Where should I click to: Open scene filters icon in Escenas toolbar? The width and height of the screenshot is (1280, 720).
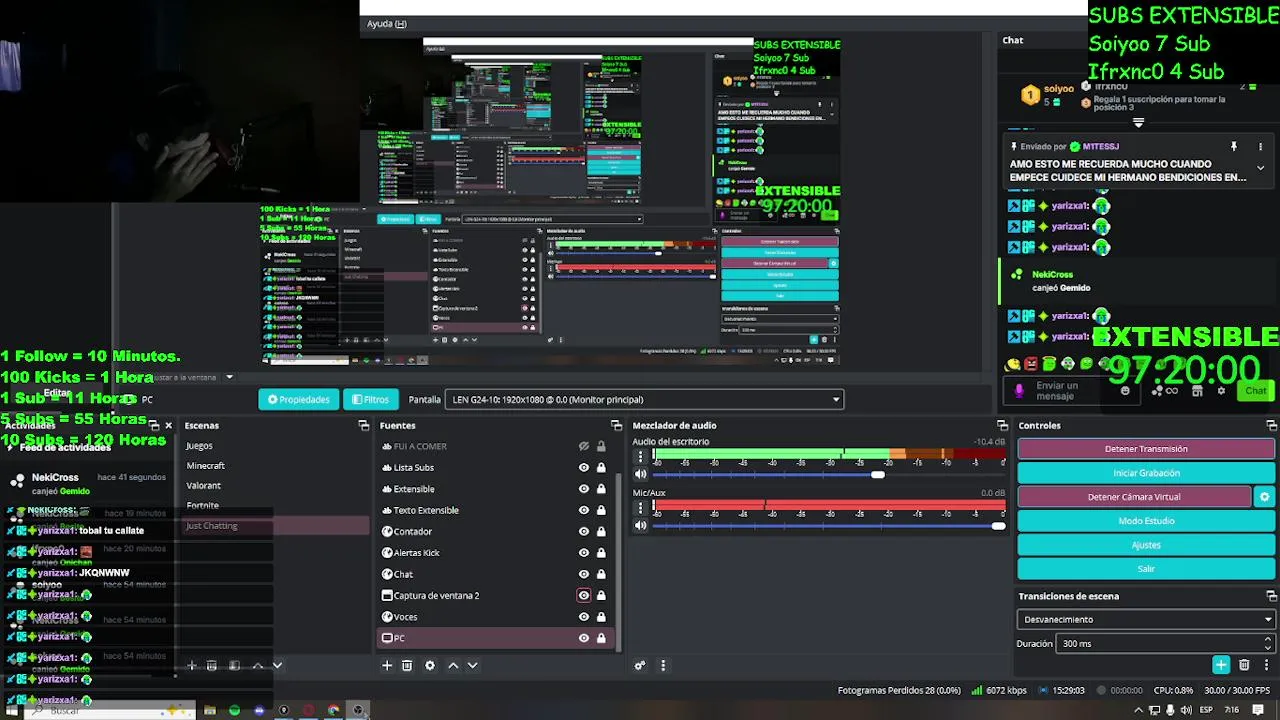(x=235, y=665)
